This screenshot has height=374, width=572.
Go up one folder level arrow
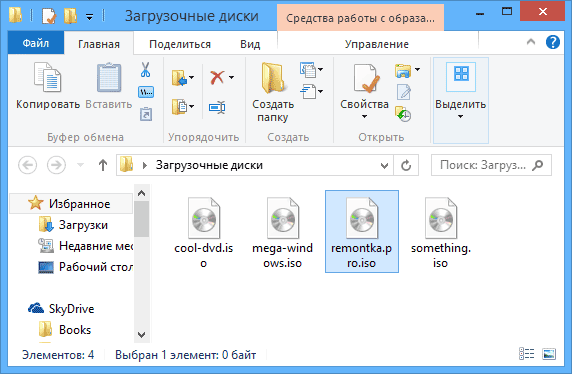coord(103,165)
